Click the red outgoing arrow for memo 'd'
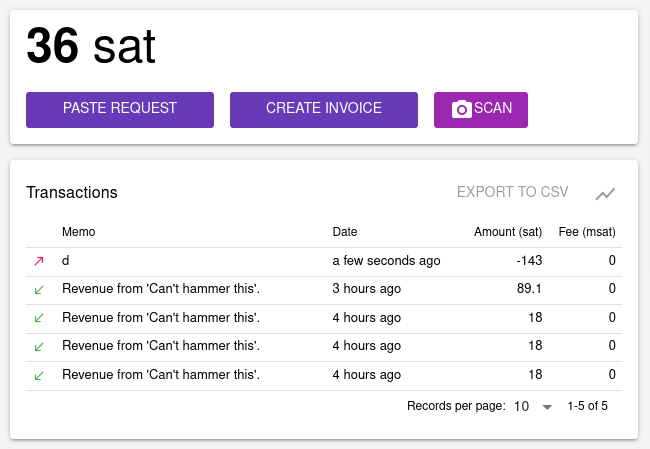650x449 pixels. (x=39, y=261)
